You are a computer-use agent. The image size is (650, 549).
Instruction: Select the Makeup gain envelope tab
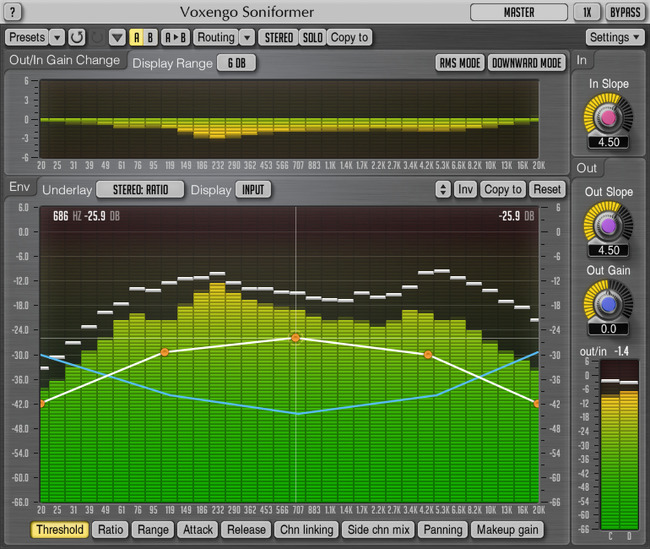pyautogui.click(x=507, y=530)
